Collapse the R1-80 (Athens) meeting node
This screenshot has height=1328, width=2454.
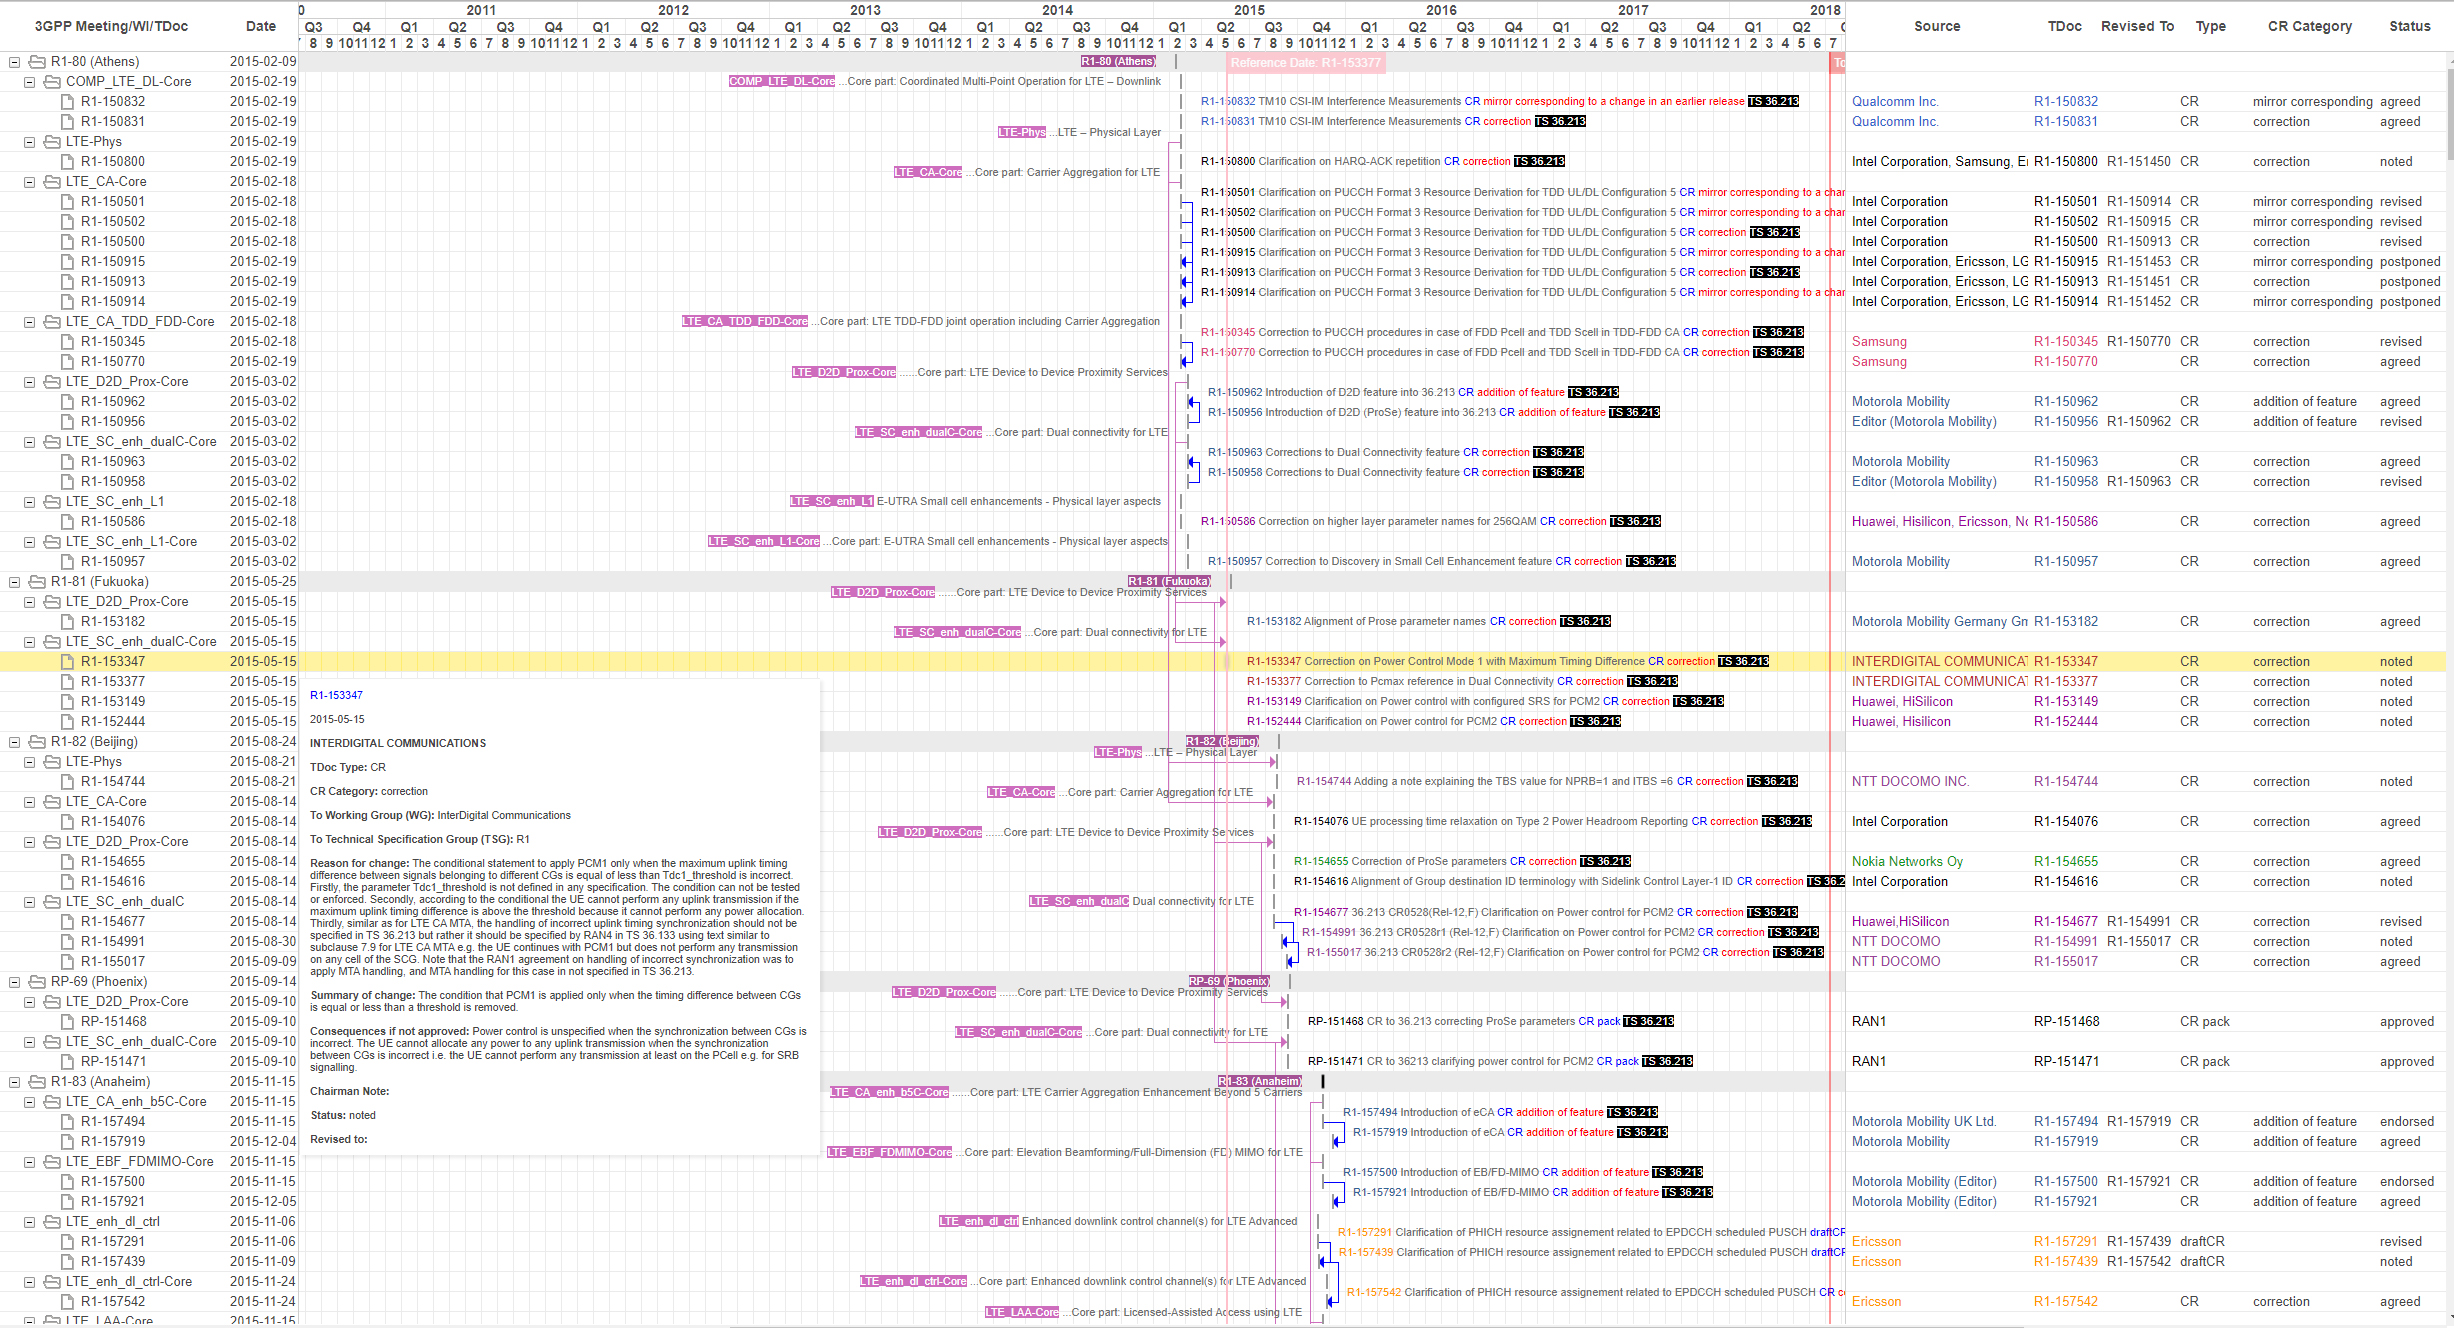15,62
